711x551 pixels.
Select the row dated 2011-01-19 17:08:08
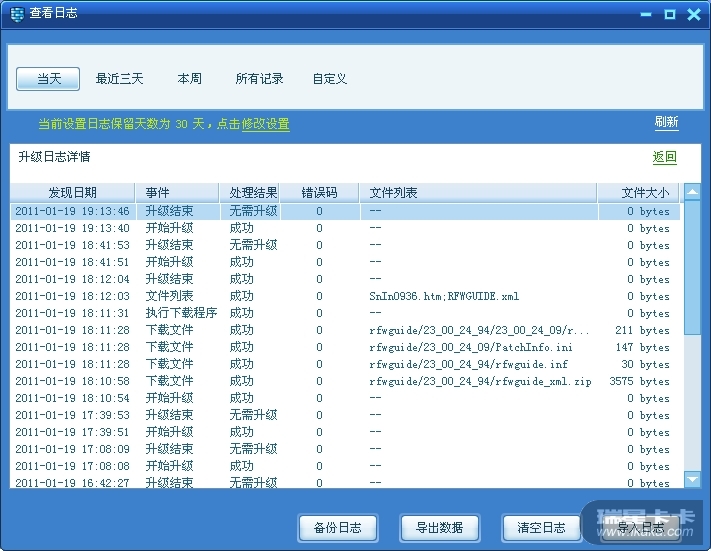pyautogui.click(x=345, y=466)
